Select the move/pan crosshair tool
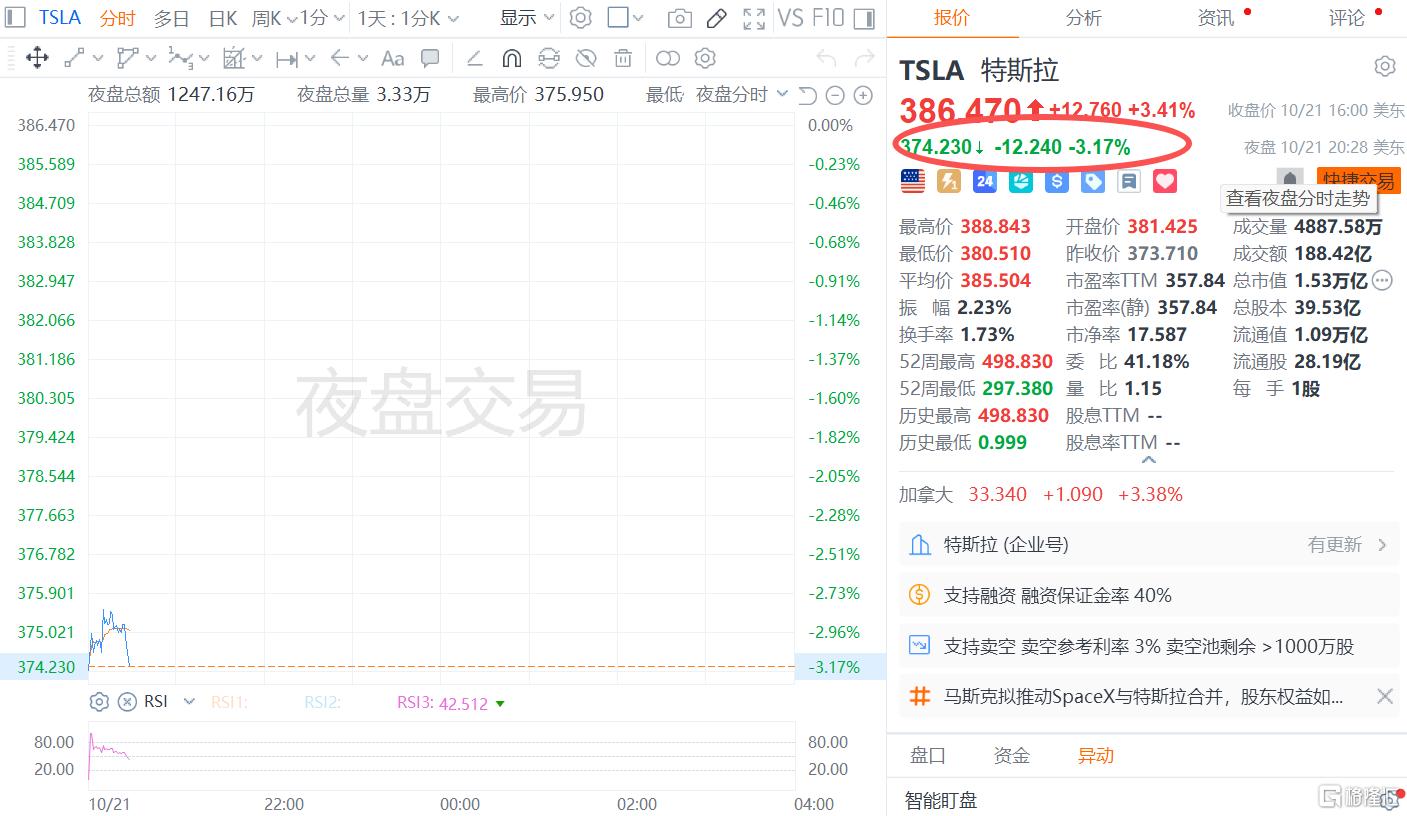This screenshot has height=816, width=1407. (37, 58)
